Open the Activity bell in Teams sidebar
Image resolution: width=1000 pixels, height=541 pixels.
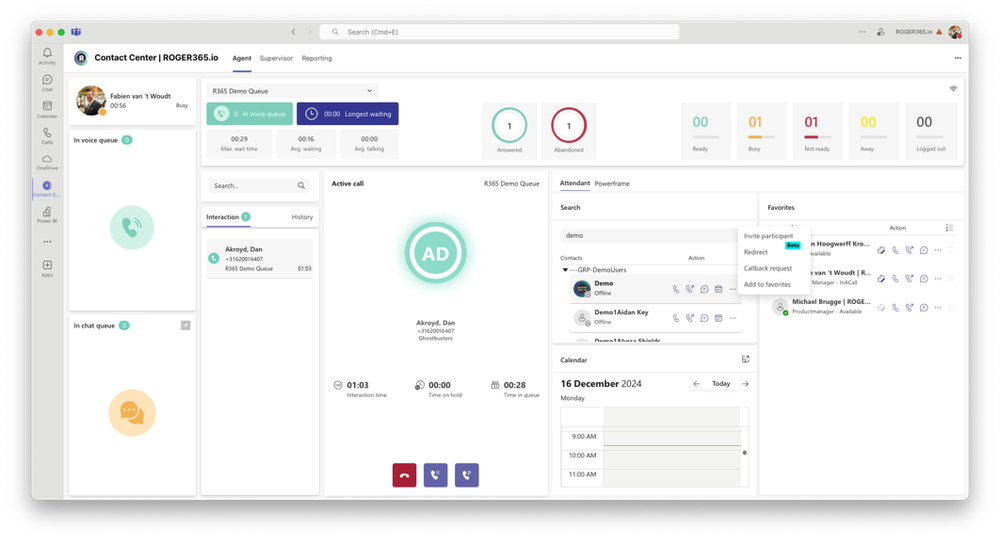[x=47, y=56]
